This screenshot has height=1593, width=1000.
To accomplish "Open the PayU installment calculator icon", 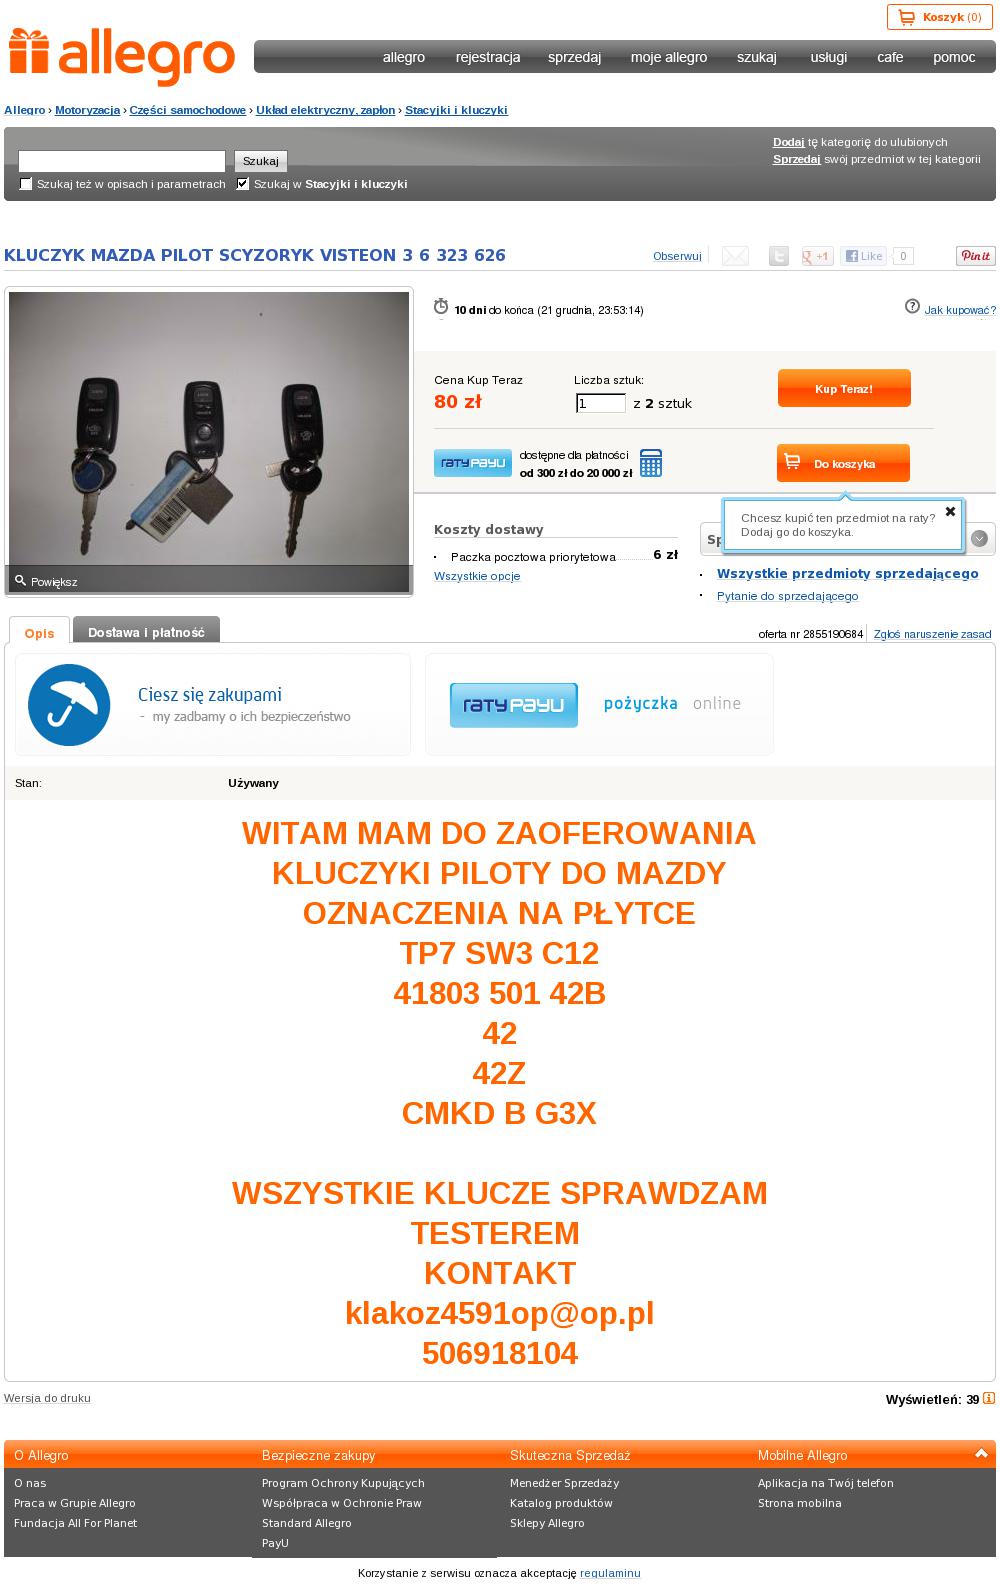I will pos(651,463).
